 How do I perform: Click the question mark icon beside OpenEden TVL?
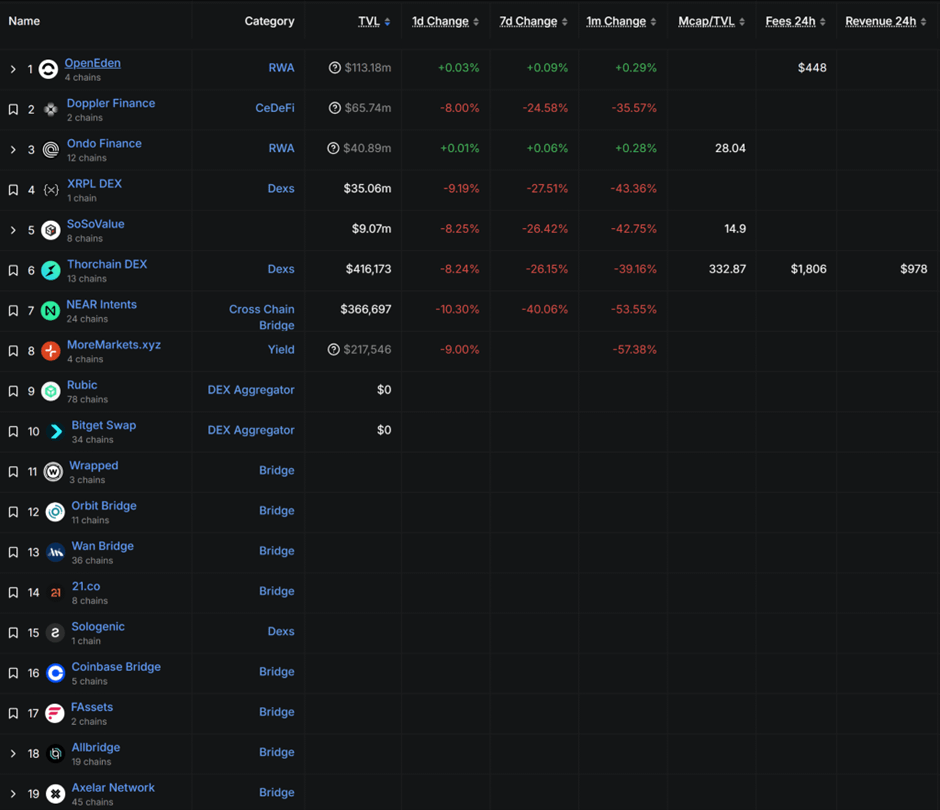click(335, 68)
